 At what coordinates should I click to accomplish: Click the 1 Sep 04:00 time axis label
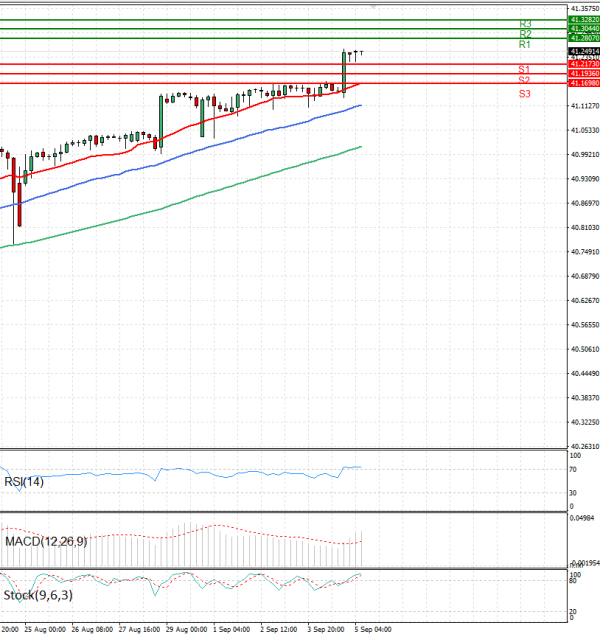click(231, 630)
